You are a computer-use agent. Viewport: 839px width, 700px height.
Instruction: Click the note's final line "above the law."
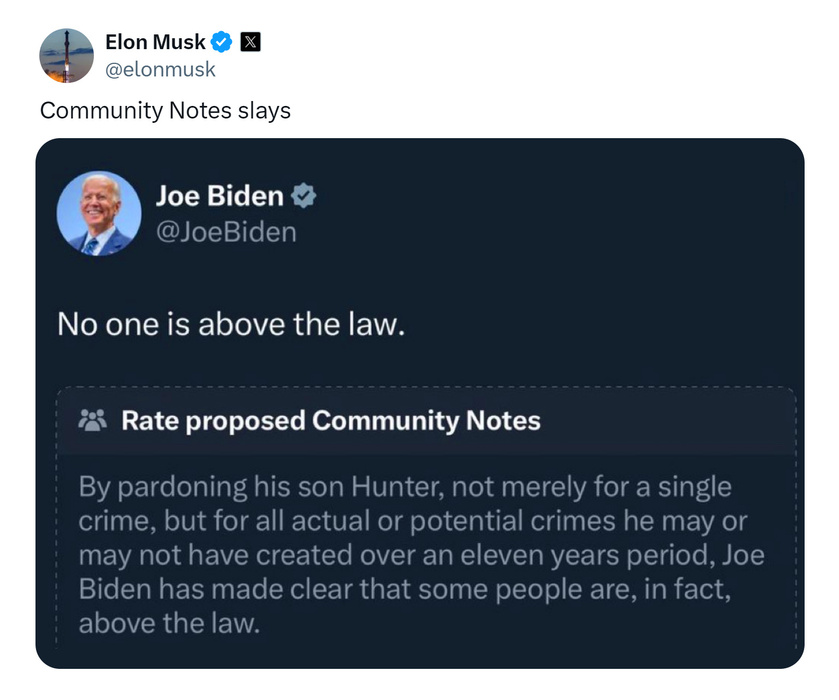coord(168,623)
